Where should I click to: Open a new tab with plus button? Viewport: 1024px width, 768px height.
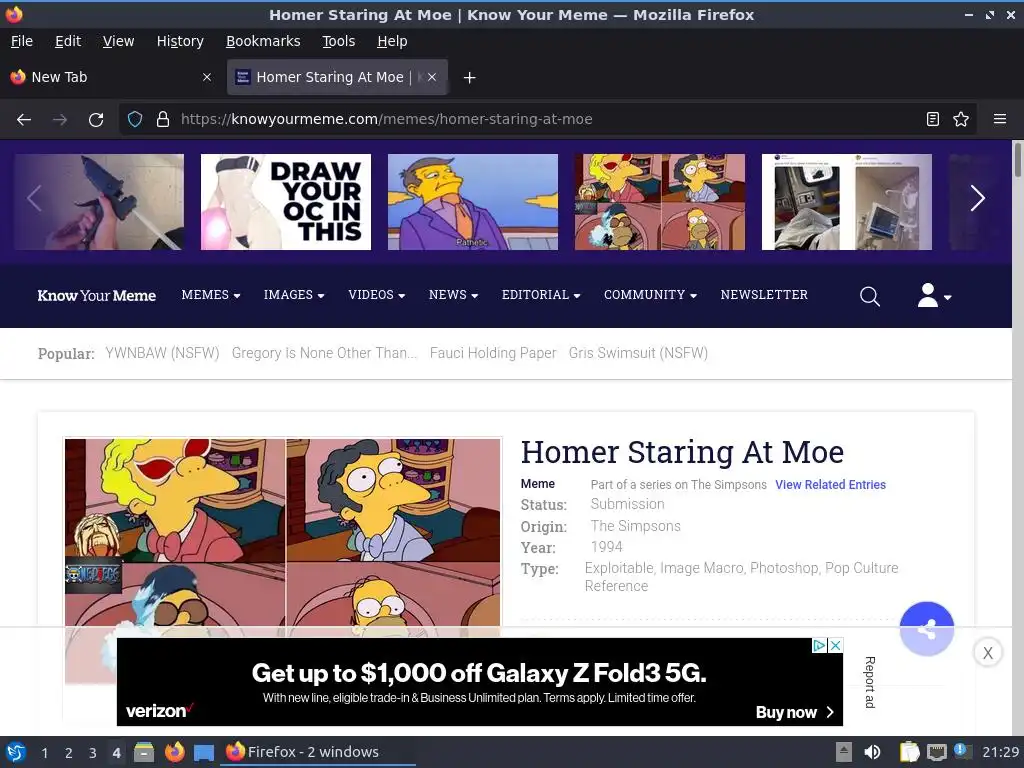tap(469, 78)
